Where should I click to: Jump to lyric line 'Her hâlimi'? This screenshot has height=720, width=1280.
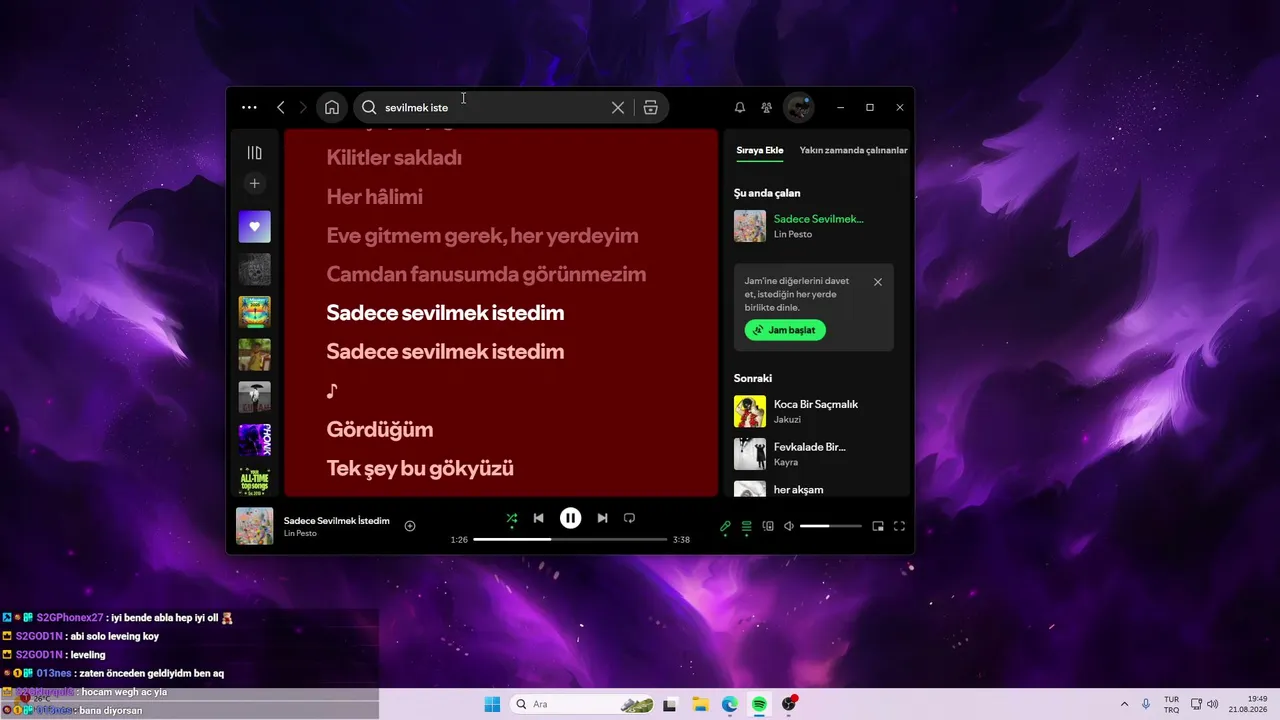(x=374, y=196)
